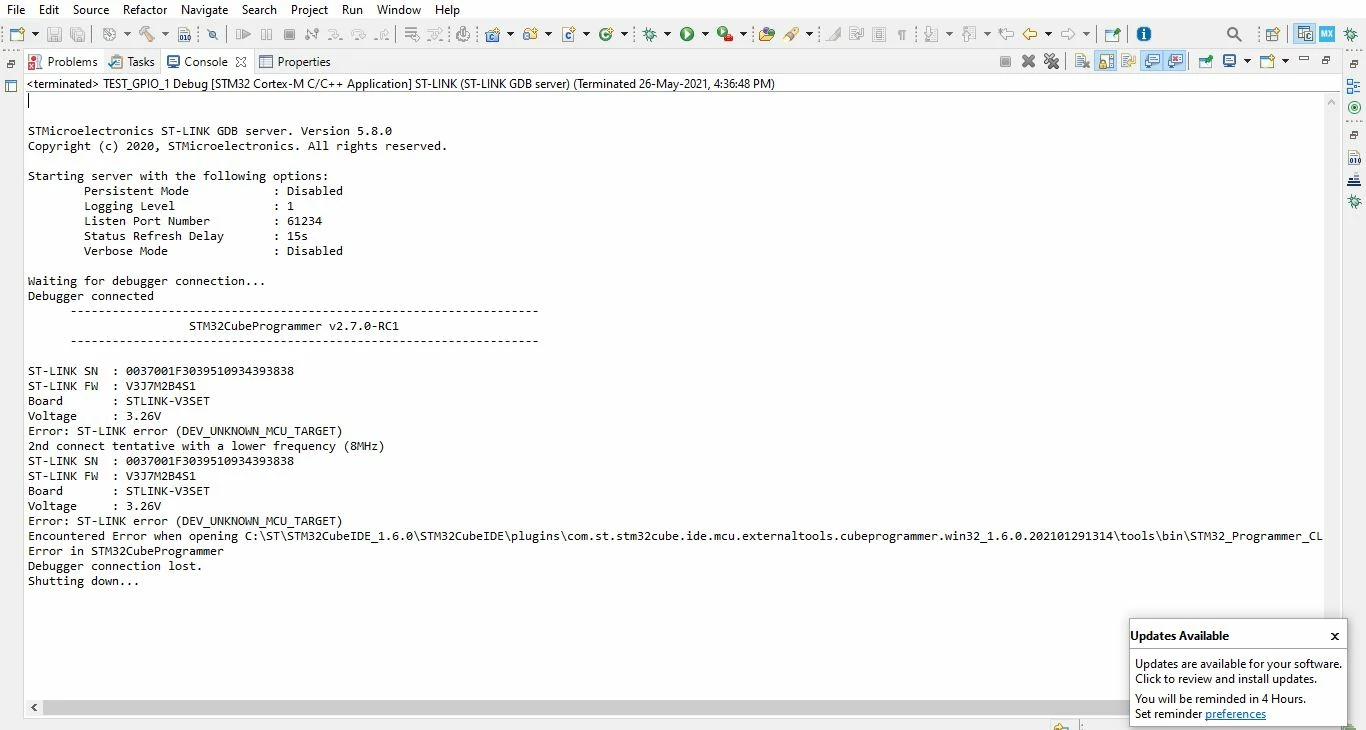Open the Refactor menu

click(145, 10)
